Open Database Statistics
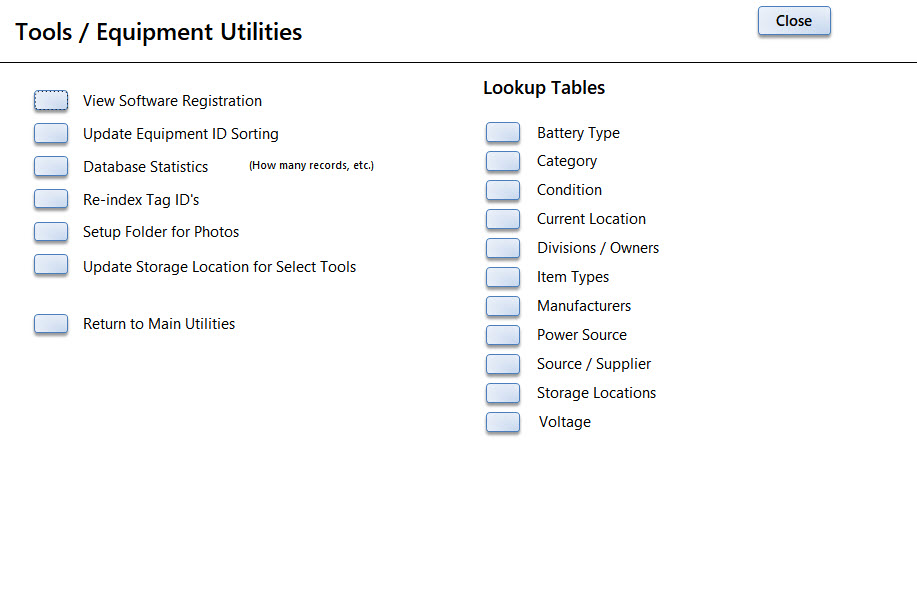917x608 pixels. click(x=51, y=167)
